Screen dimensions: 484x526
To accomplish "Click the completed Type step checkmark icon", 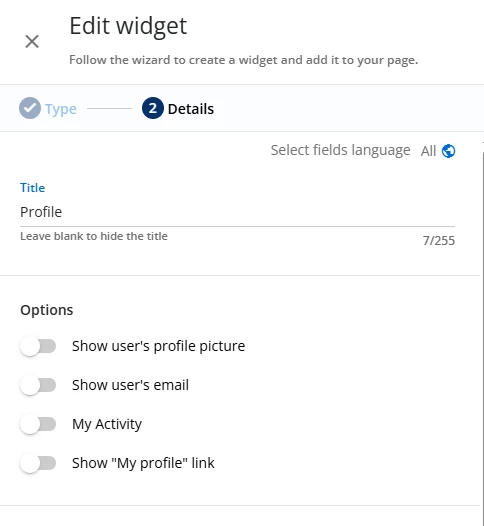I will point(30,108).
